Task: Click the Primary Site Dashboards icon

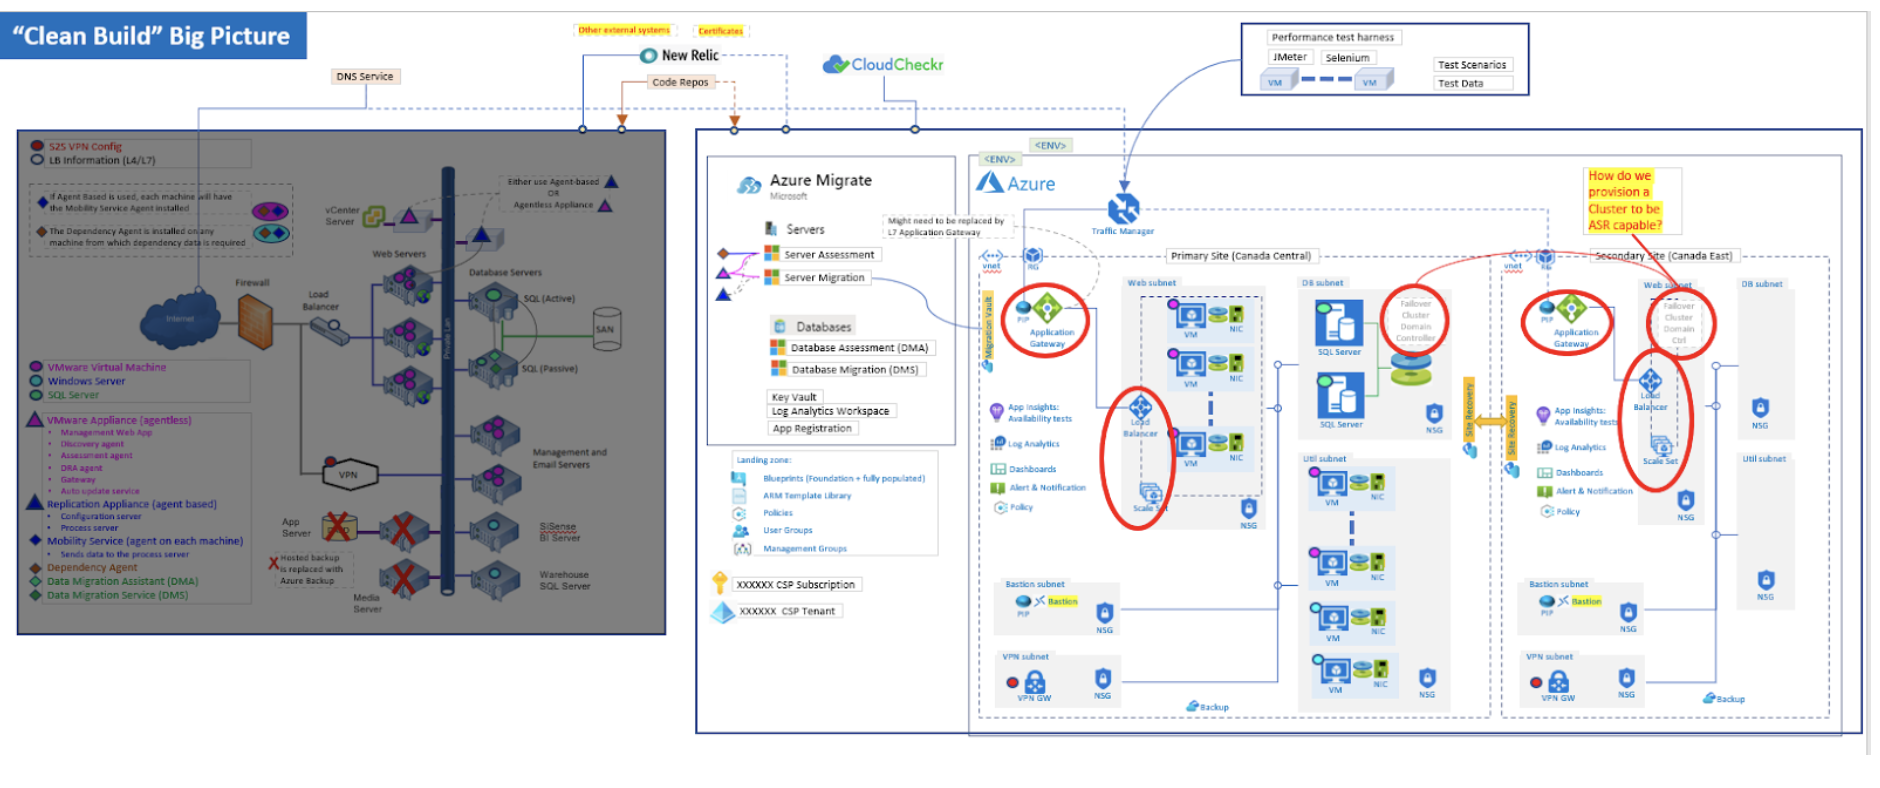Action: click(997, 469)
